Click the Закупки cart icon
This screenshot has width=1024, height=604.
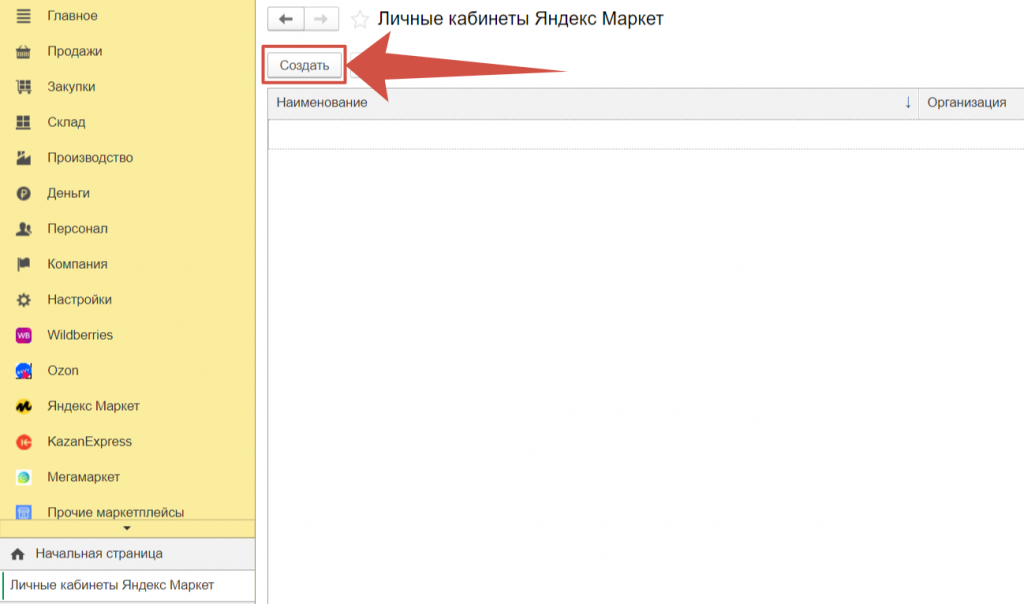[x=24, y=87]
